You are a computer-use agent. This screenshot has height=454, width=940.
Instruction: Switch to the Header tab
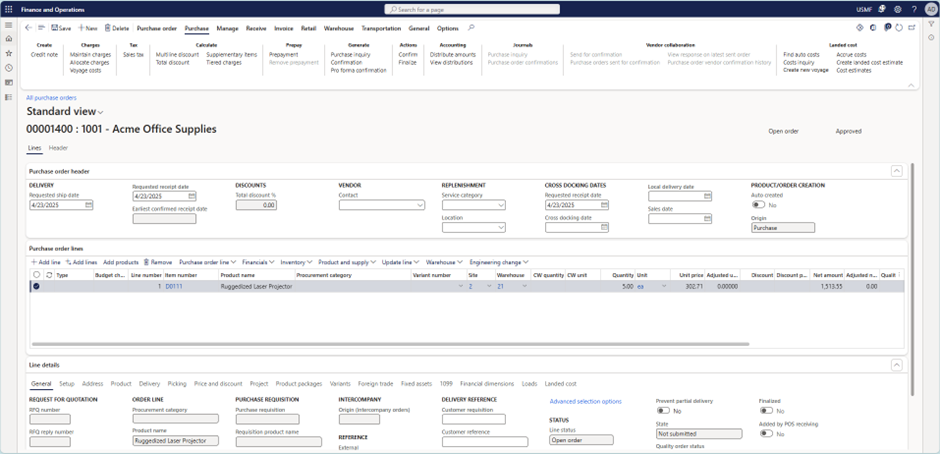[x=58, y=148]
